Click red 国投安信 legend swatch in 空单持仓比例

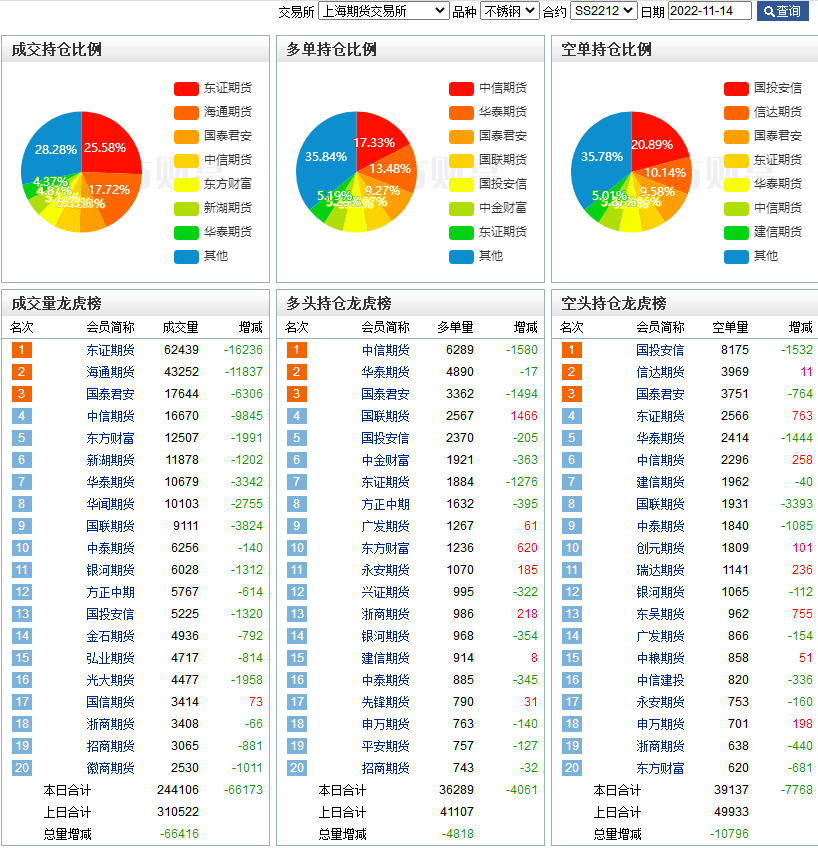tap(736, 89)
